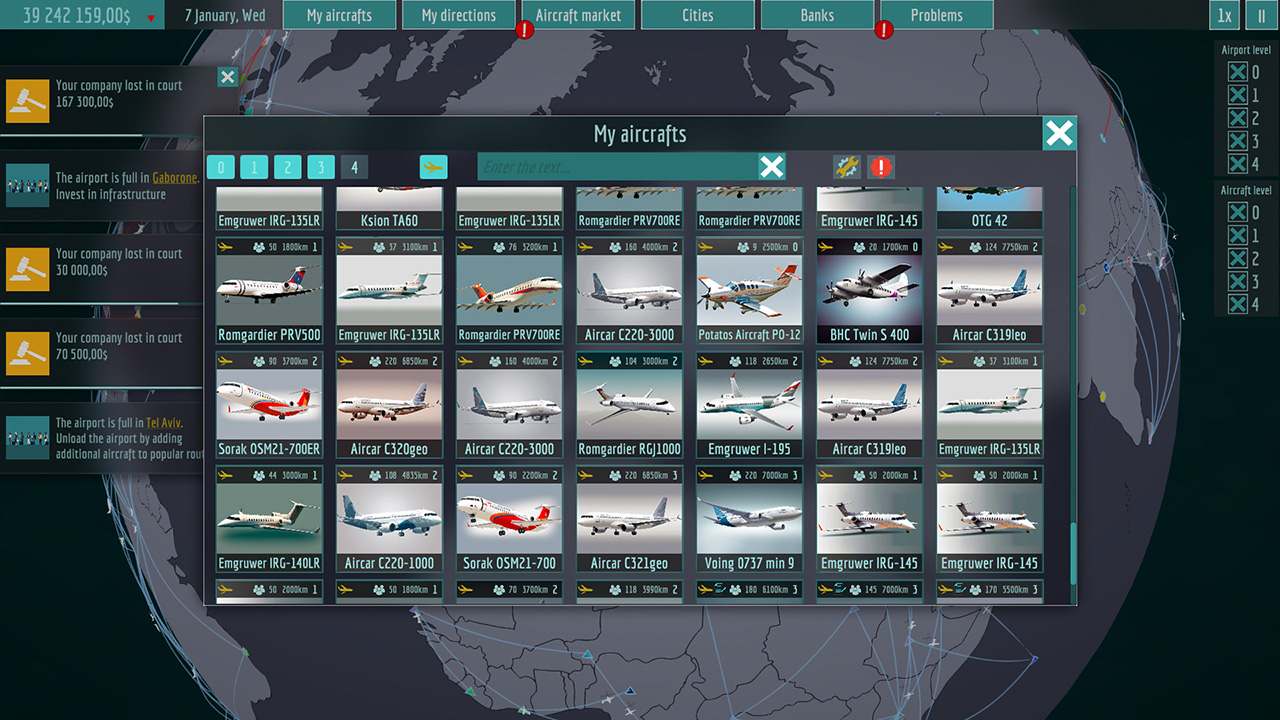Toggle the Airport level 2 checkbox
Viewport: 1280px width, 720px height.
[1237, 117]
